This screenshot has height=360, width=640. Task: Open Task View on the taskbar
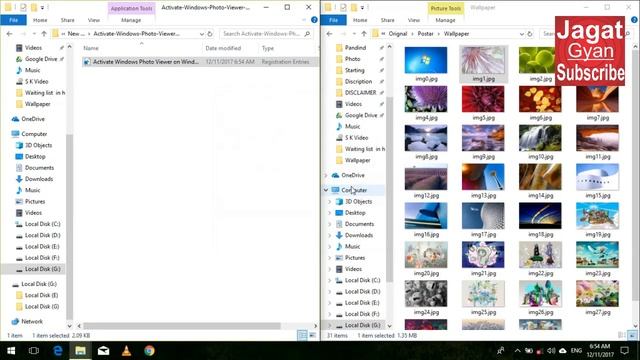34,351
